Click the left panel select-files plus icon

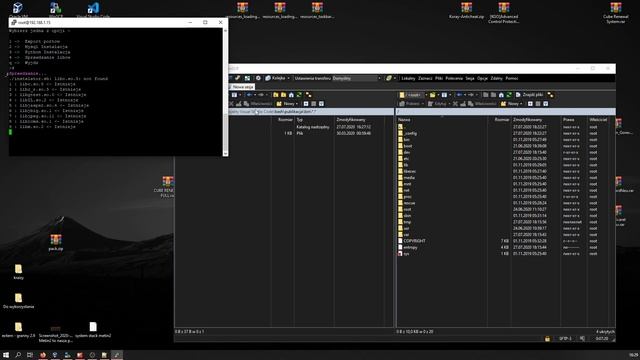306,104
